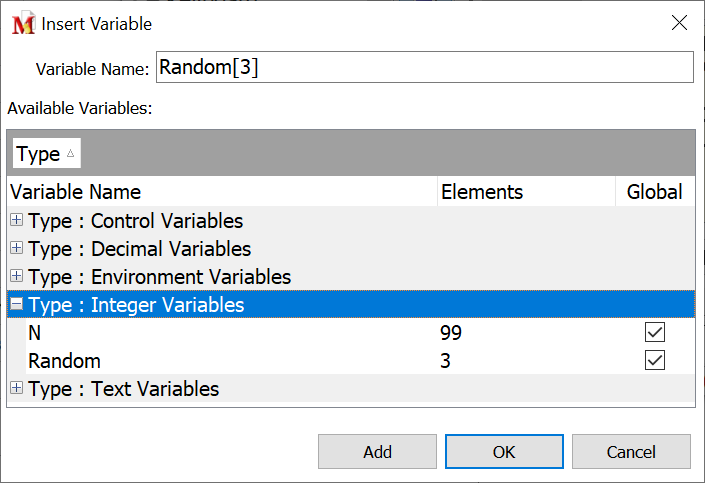The height and width of the screenshot is (483, 705).
Task: Toggle Global checkbox for Random variable
Action: (655, 361)
